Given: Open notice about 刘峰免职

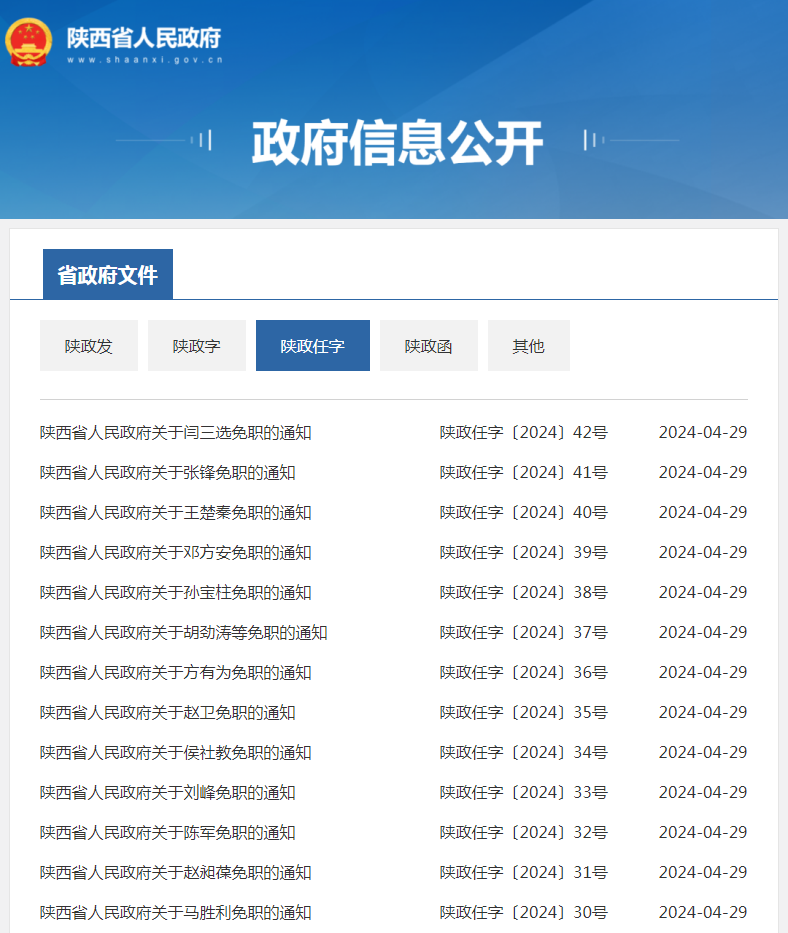Looking at the screenshot, I should pos(168,793).
